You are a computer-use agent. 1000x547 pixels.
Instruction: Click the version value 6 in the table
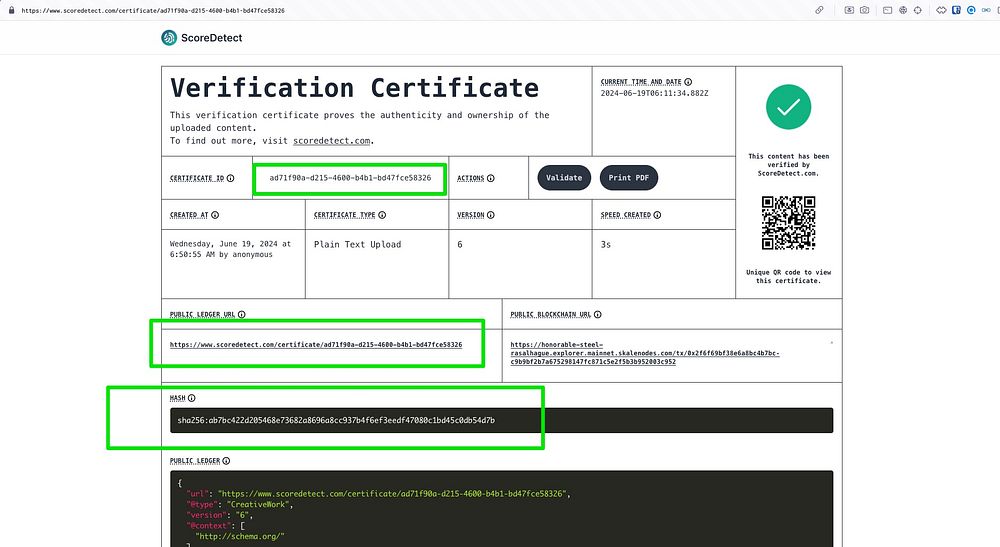(460, 244)
